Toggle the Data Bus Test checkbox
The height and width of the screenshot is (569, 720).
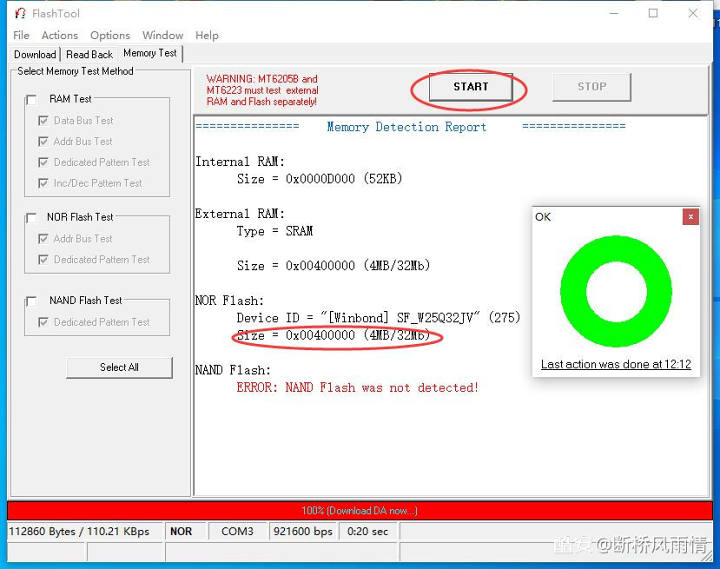coord(43,121)
